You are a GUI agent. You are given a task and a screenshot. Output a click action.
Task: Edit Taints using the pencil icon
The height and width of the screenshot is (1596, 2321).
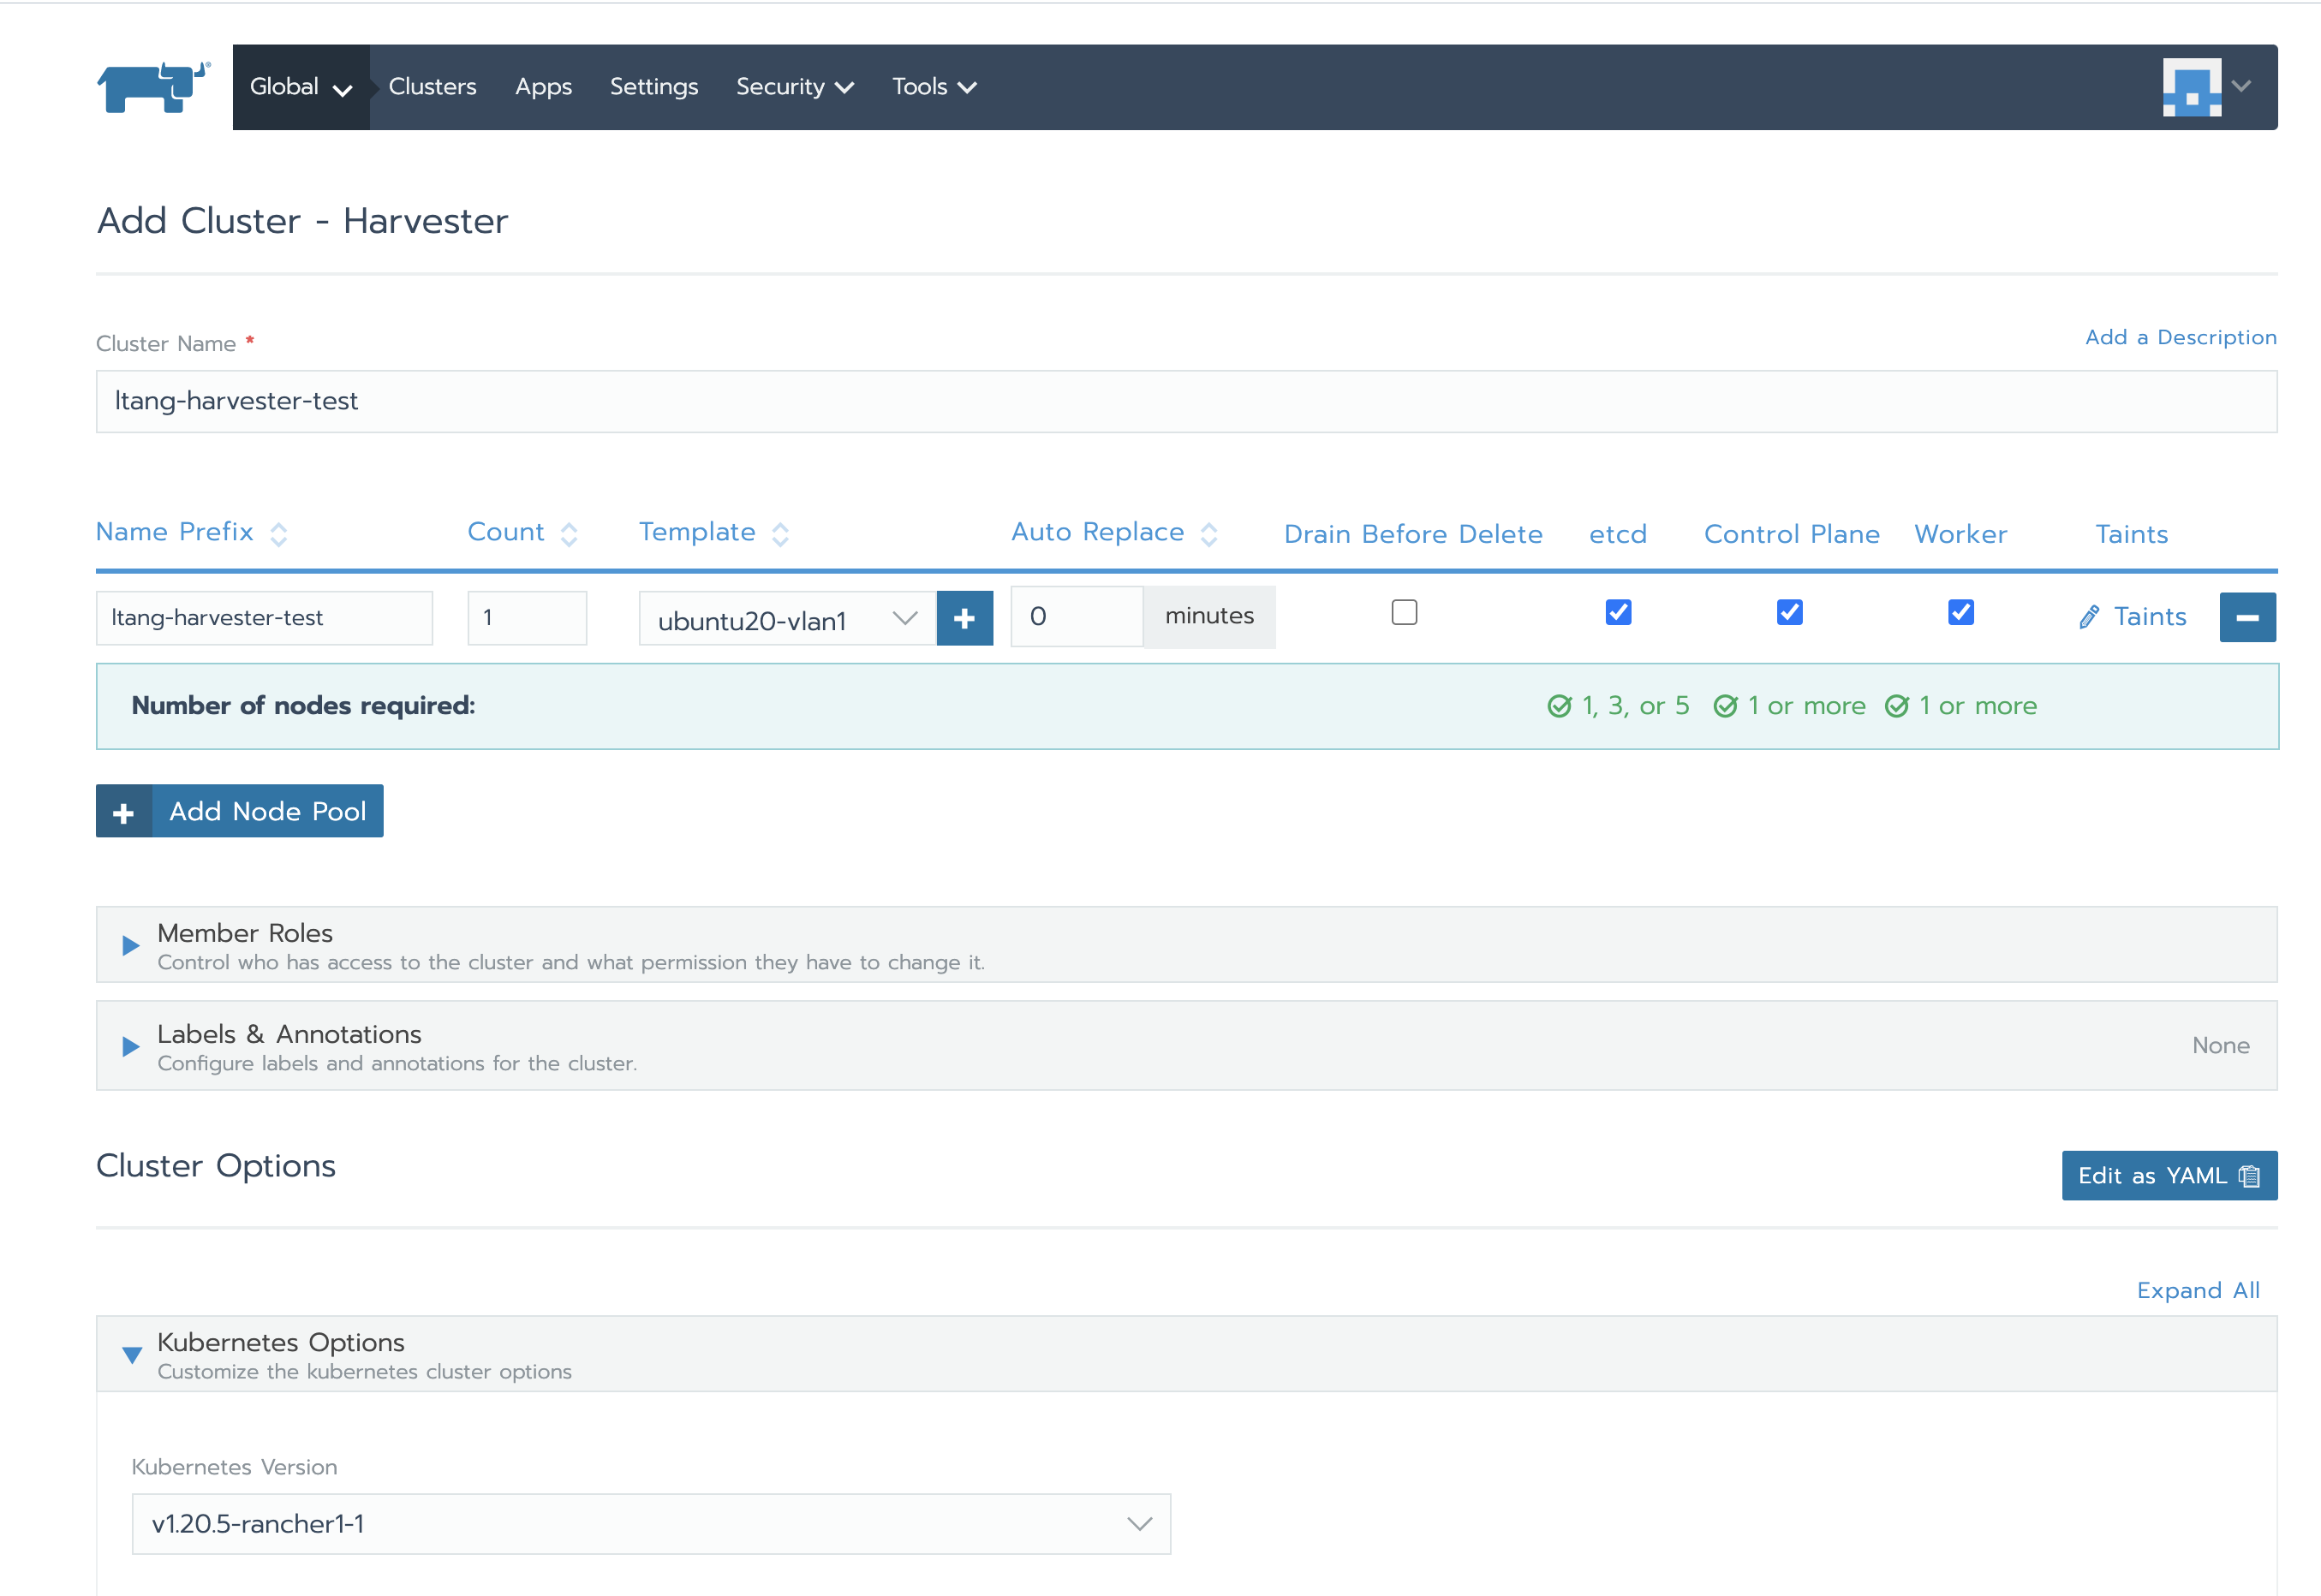pos(2088,616)
